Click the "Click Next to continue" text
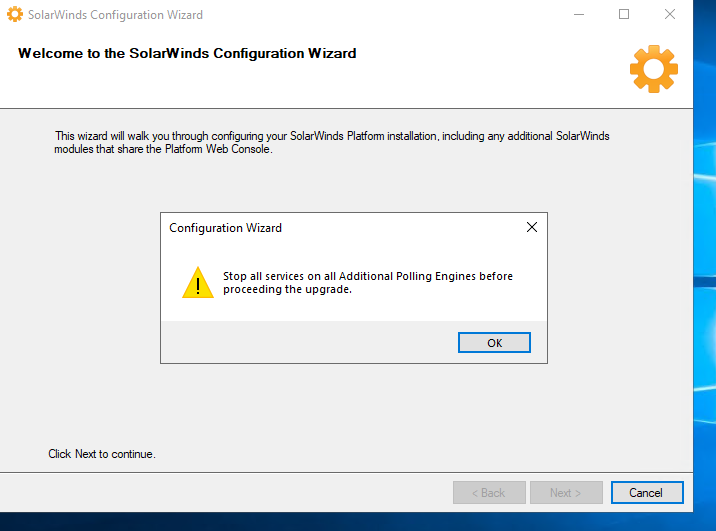716x531 pixels. pyautogui.click(x=102, y=454)
